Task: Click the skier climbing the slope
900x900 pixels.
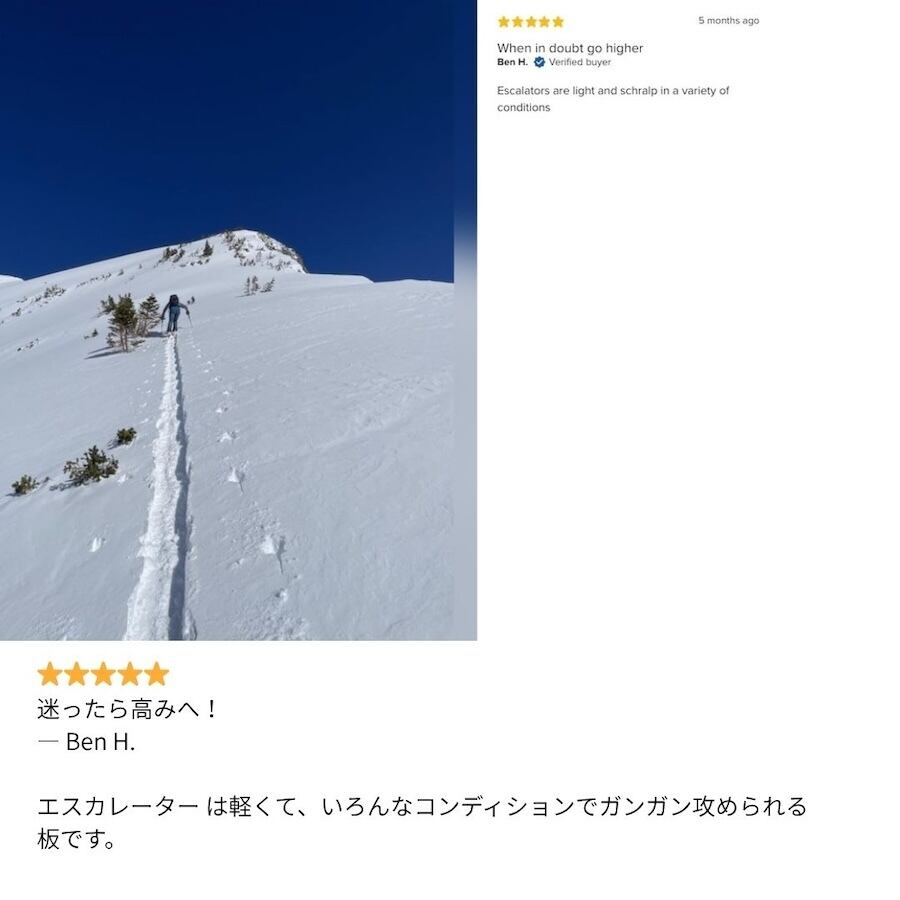Action: click(174, 314)
